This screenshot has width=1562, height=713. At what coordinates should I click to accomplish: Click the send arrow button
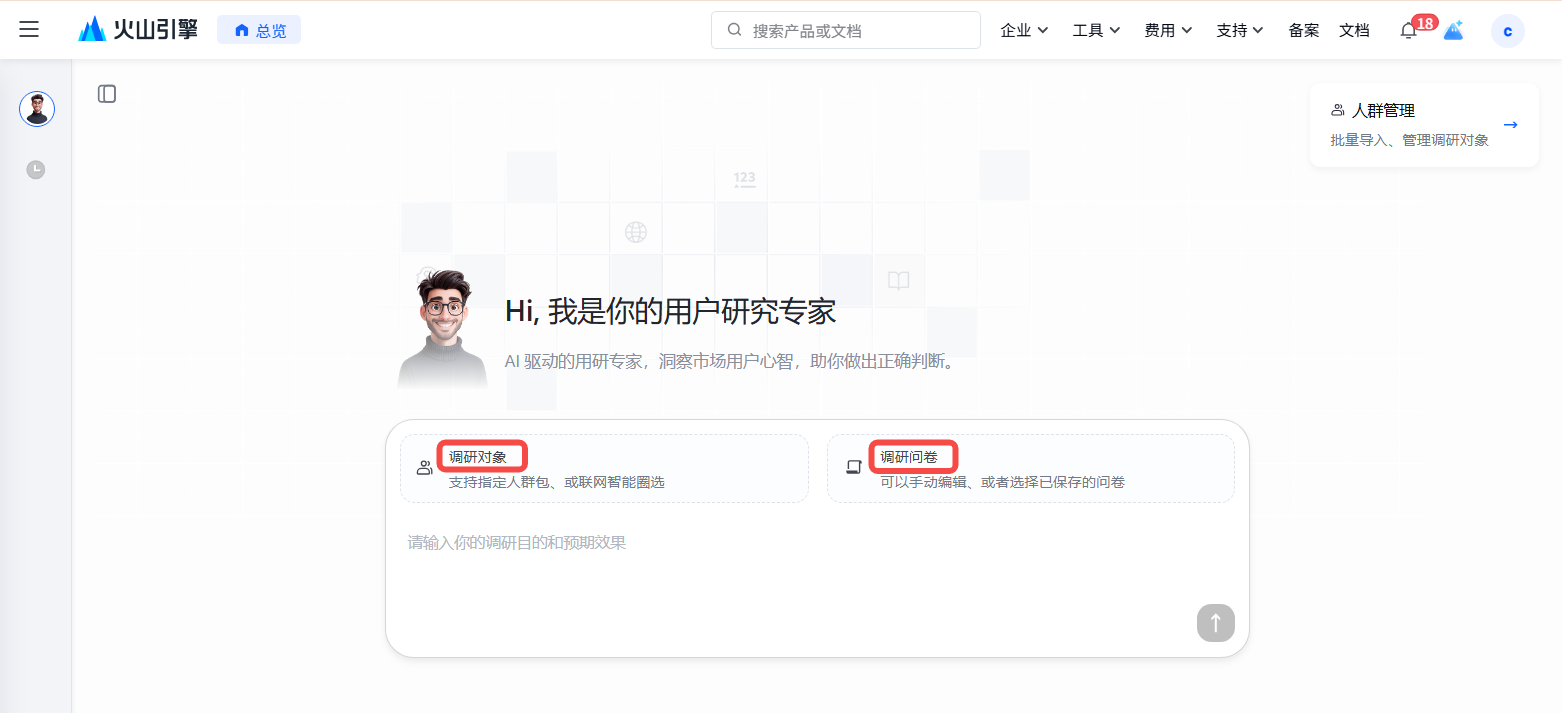click(1216, 623)
